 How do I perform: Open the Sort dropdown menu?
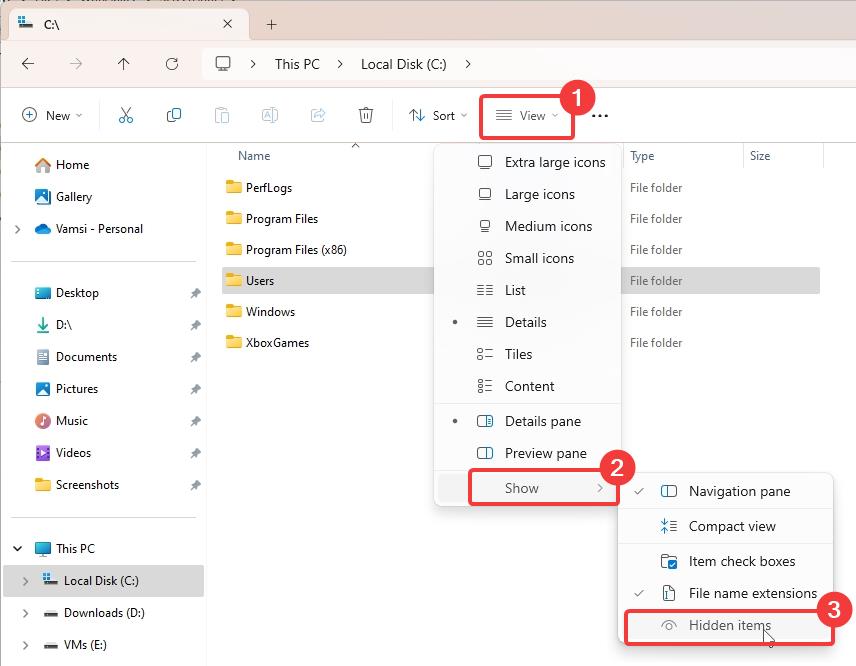437,116
